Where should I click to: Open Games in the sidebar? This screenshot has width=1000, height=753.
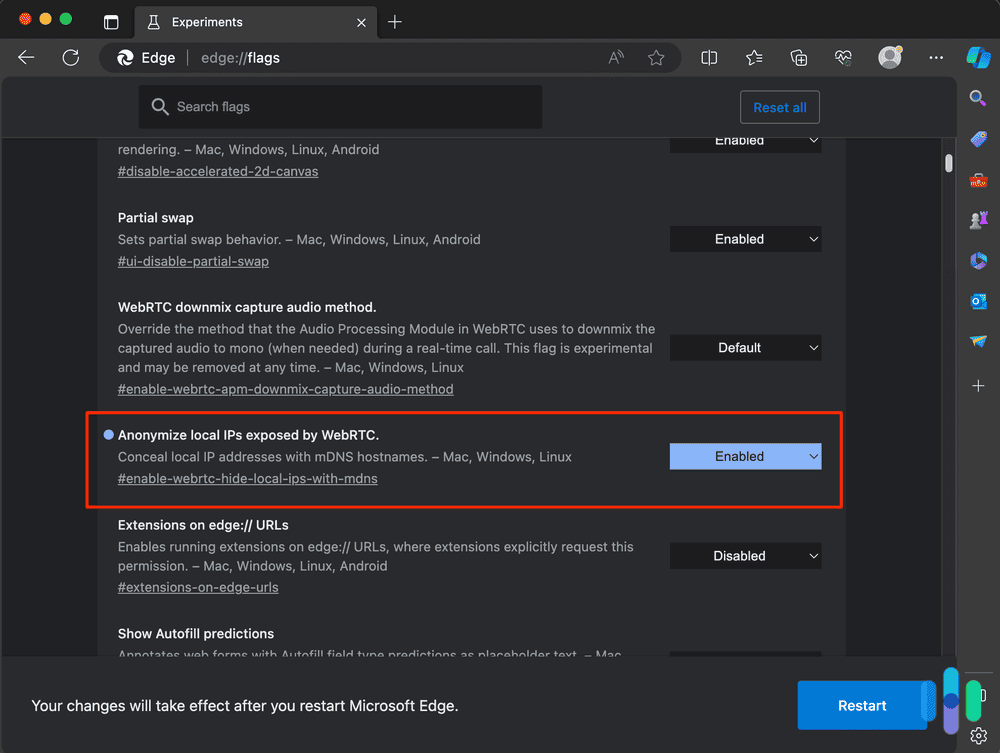point(978,219)
